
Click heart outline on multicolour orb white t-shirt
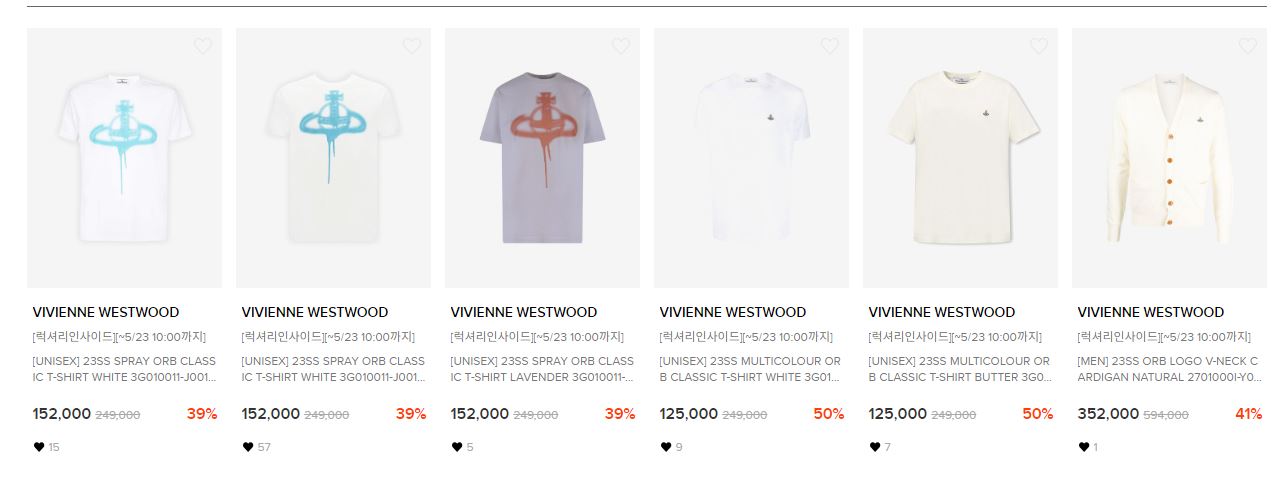pyautogui.click(x=830, y=46)
